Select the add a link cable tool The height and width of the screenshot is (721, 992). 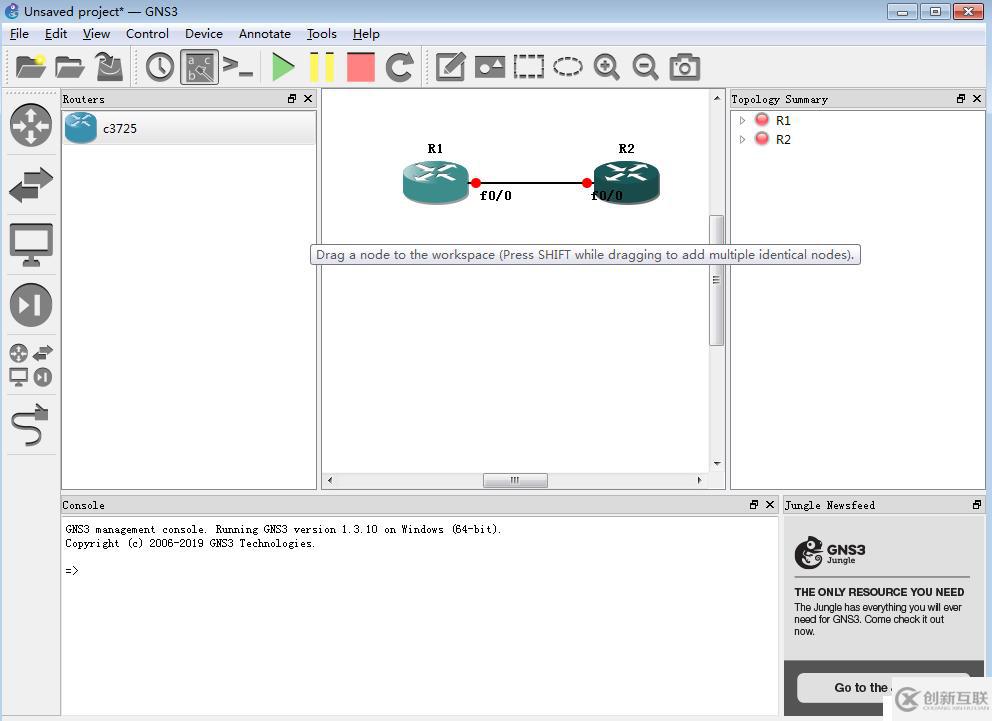click(x=30, y=426)
